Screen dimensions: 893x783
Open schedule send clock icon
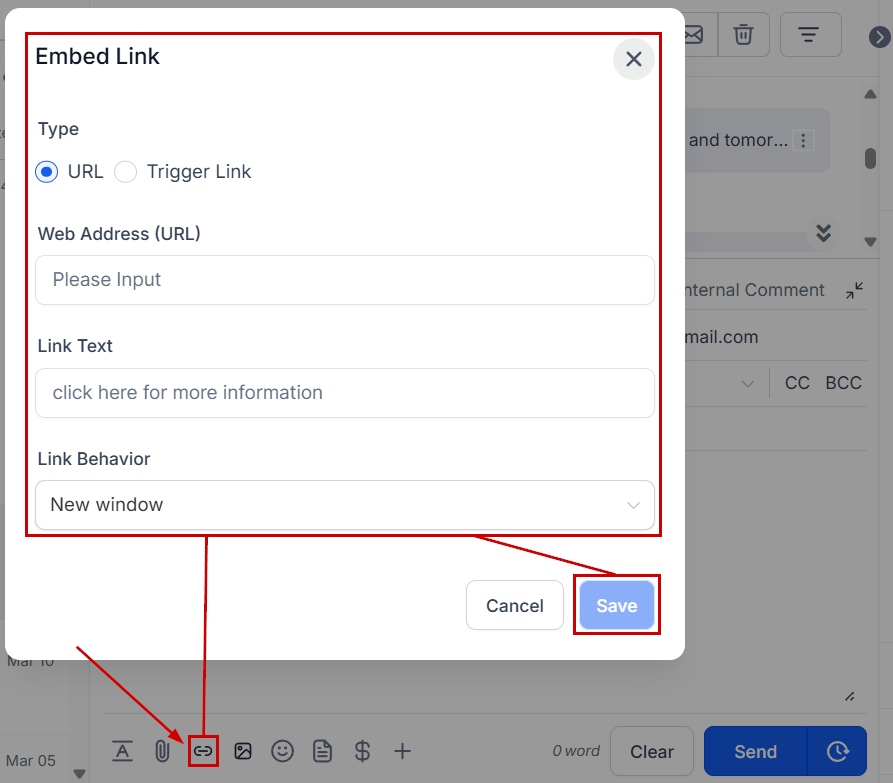coord(837,751)
